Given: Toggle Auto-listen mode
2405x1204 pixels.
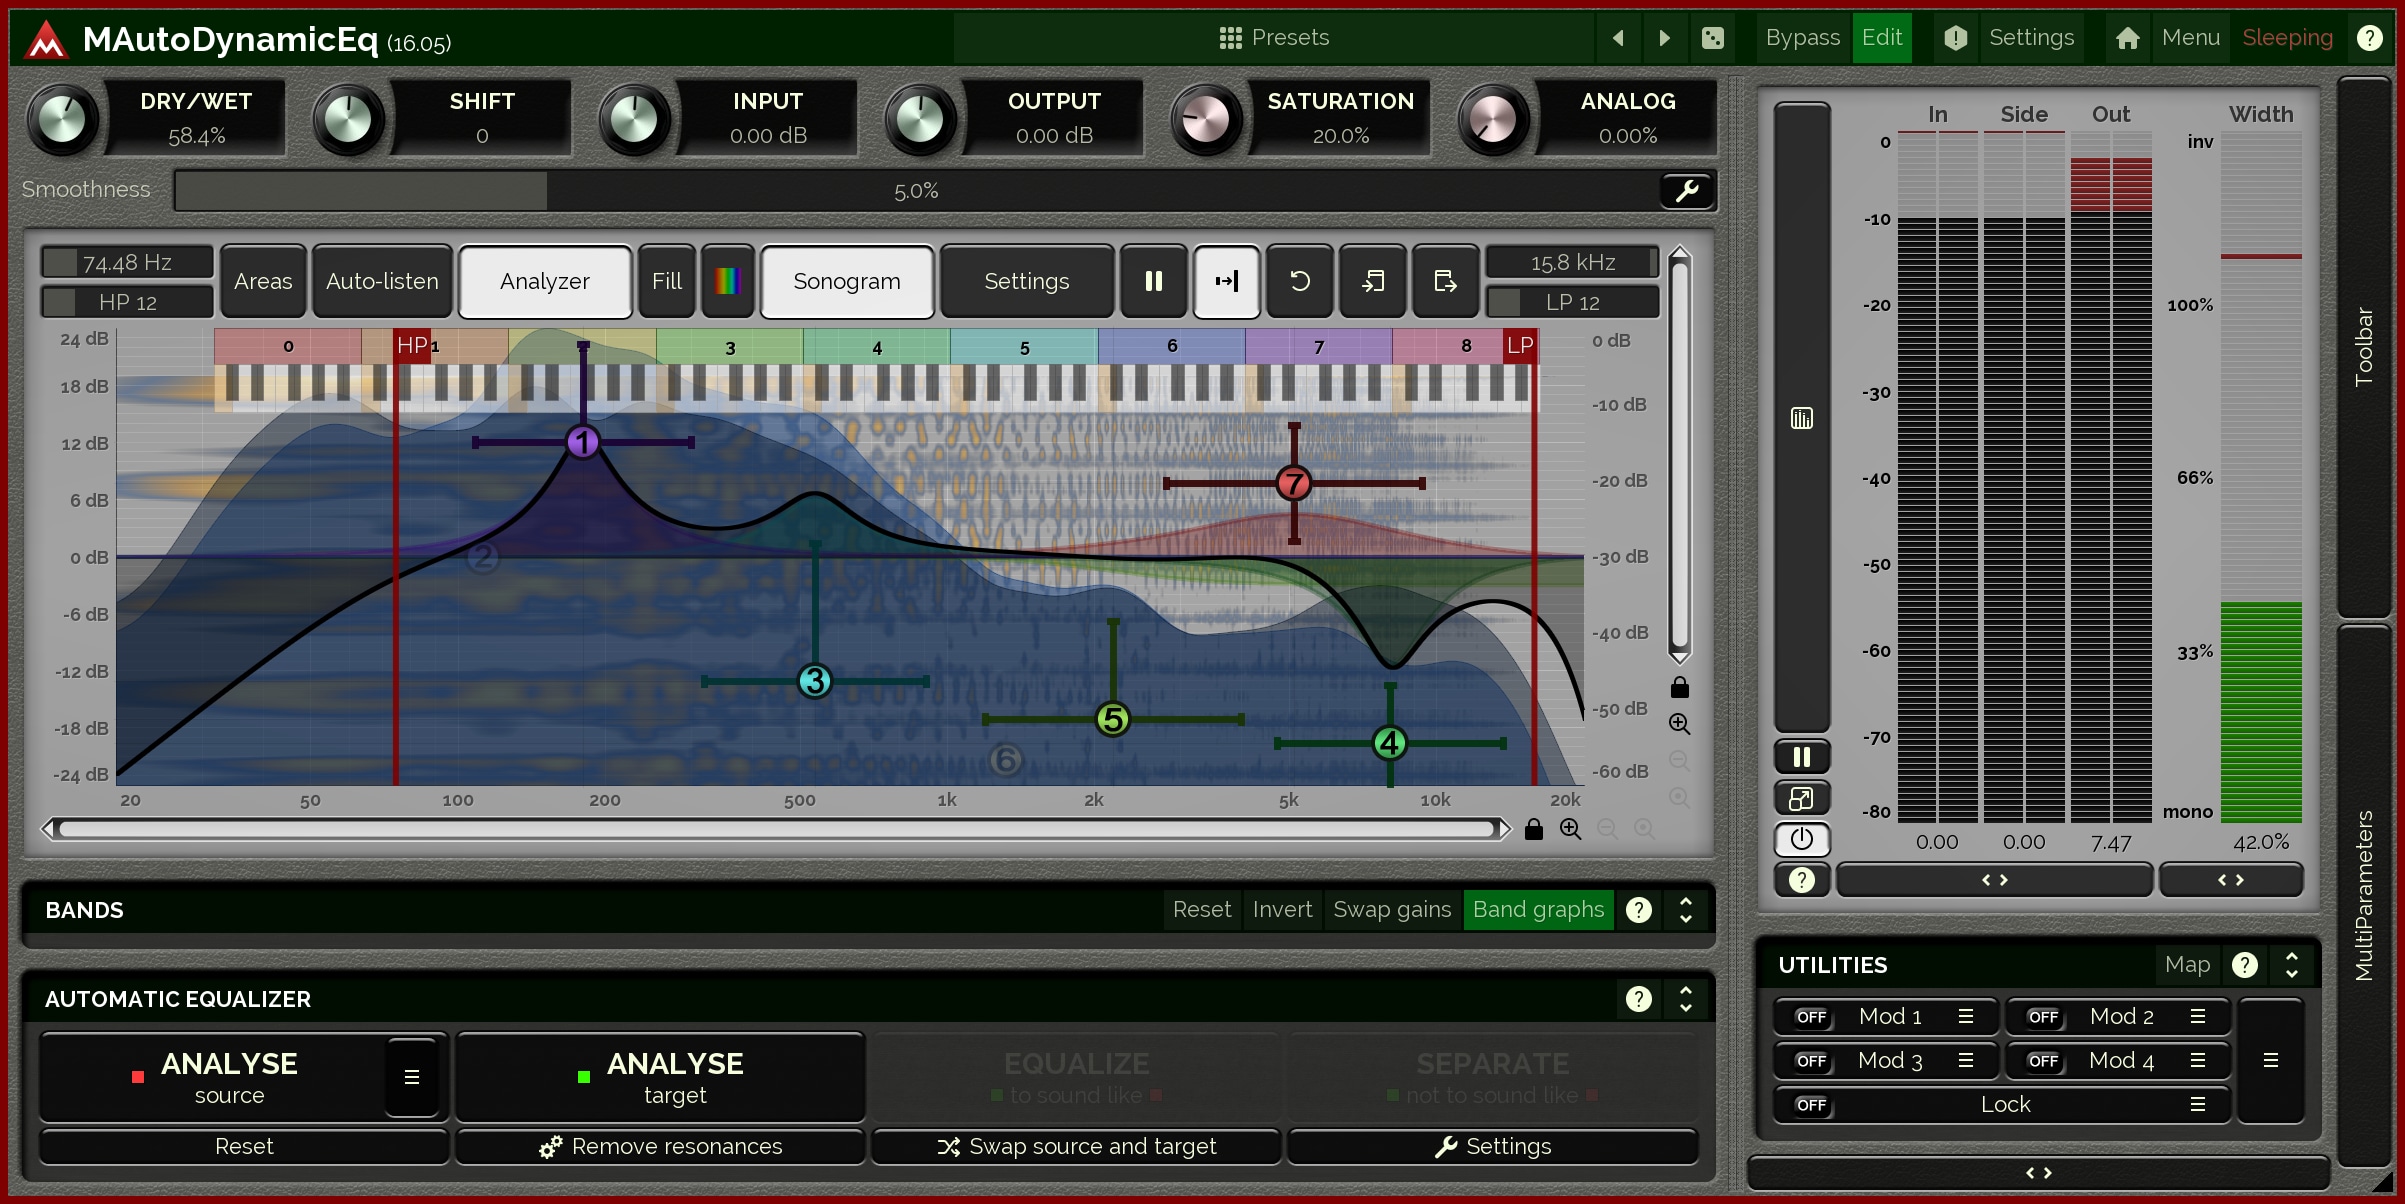Looking at the screenshot, I should pos(382,282).
